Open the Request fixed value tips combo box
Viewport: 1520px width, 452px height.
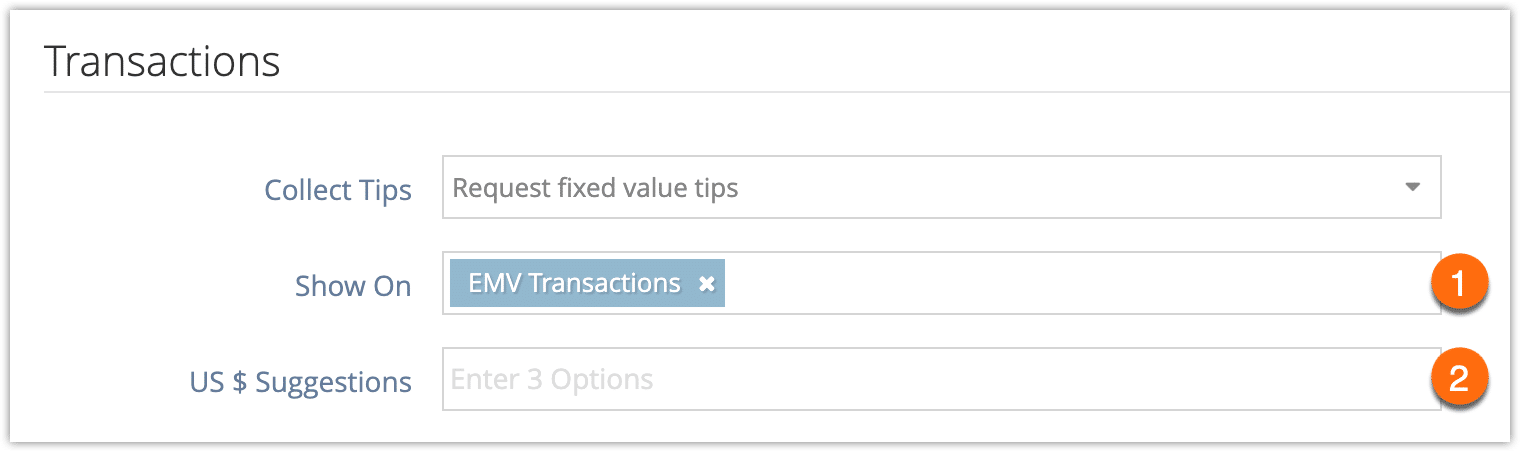coord(941,187)
